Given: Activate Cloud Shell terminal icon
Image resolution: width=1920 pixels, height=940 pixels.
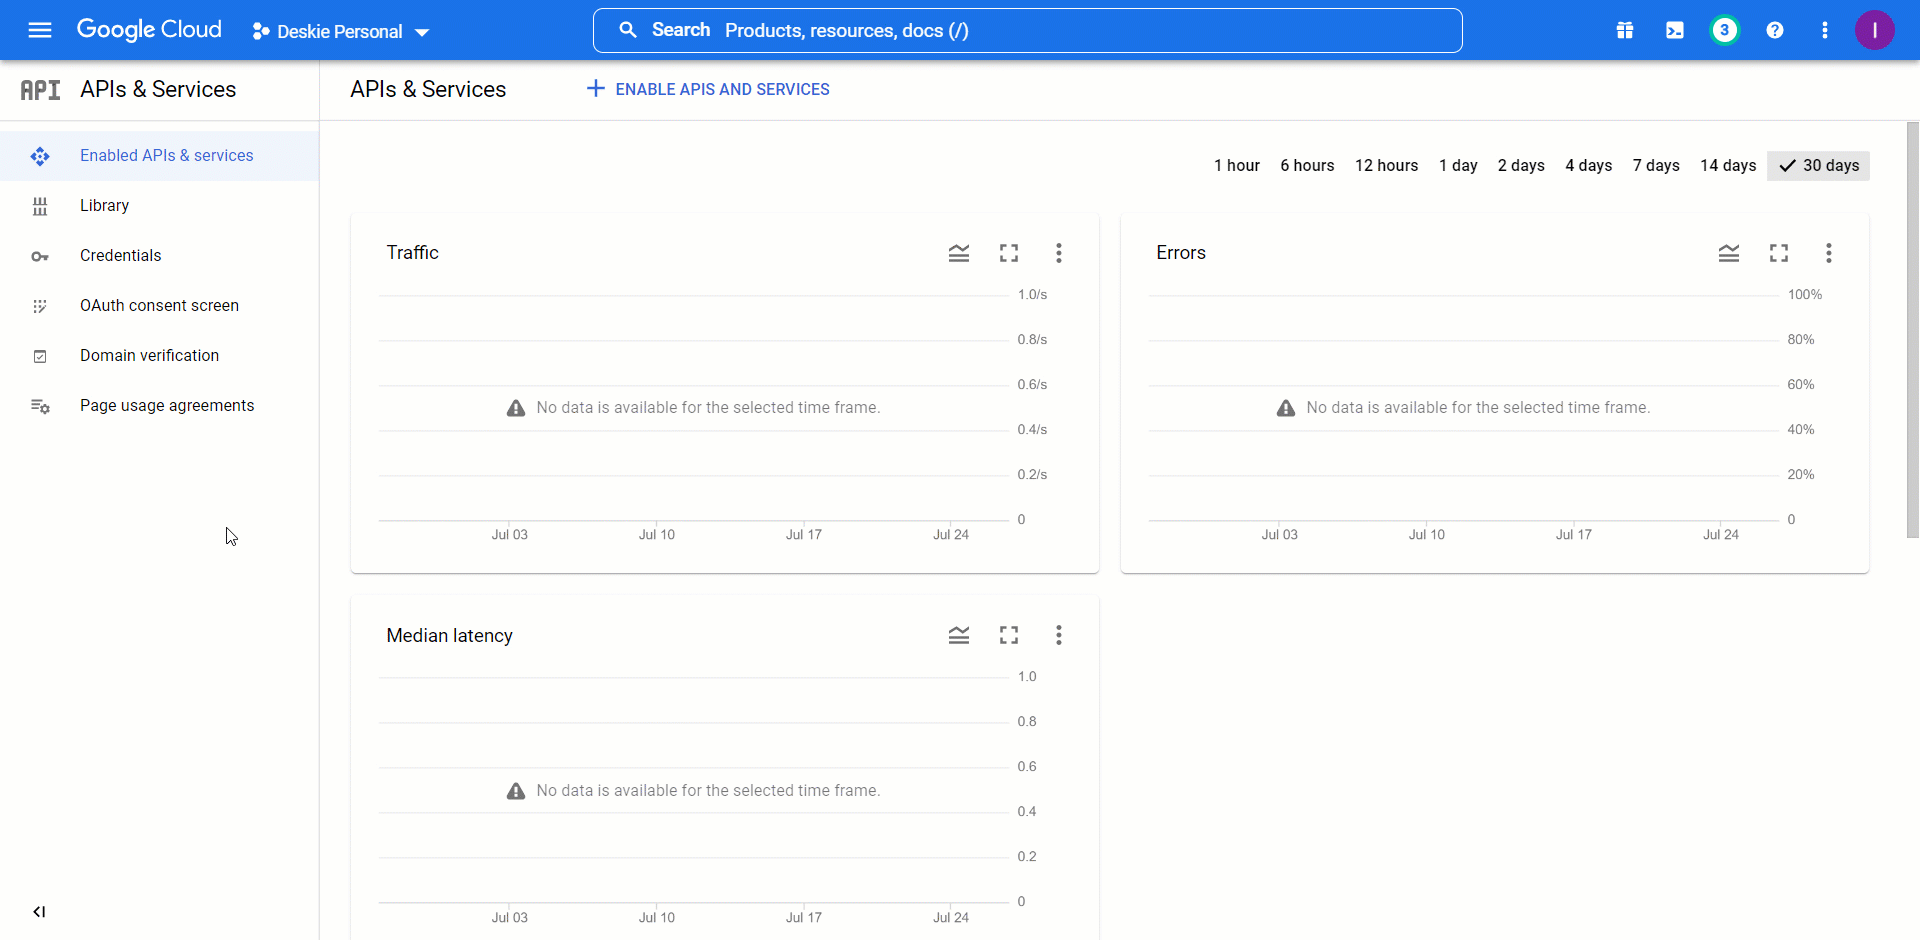Looking at the screenshot, I should (1675, 30).
